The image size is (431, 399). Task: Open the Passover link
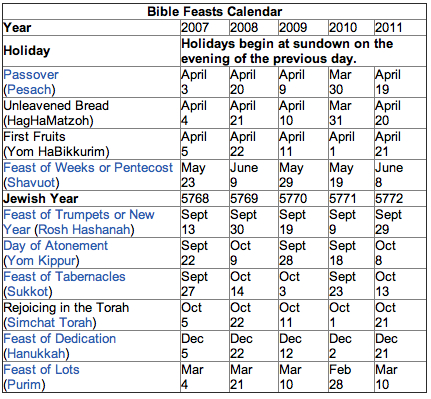[x=31, y=75]
